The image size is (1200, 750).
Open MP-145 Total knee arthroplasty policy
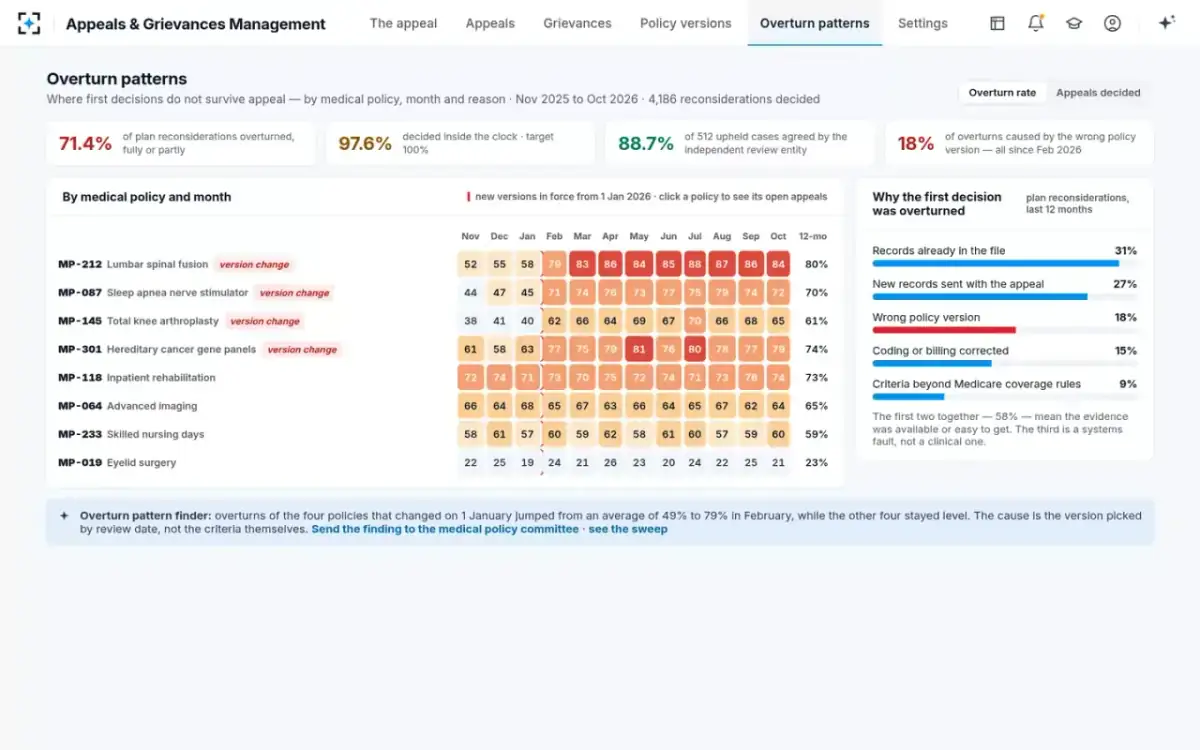[x=138, y=321]
